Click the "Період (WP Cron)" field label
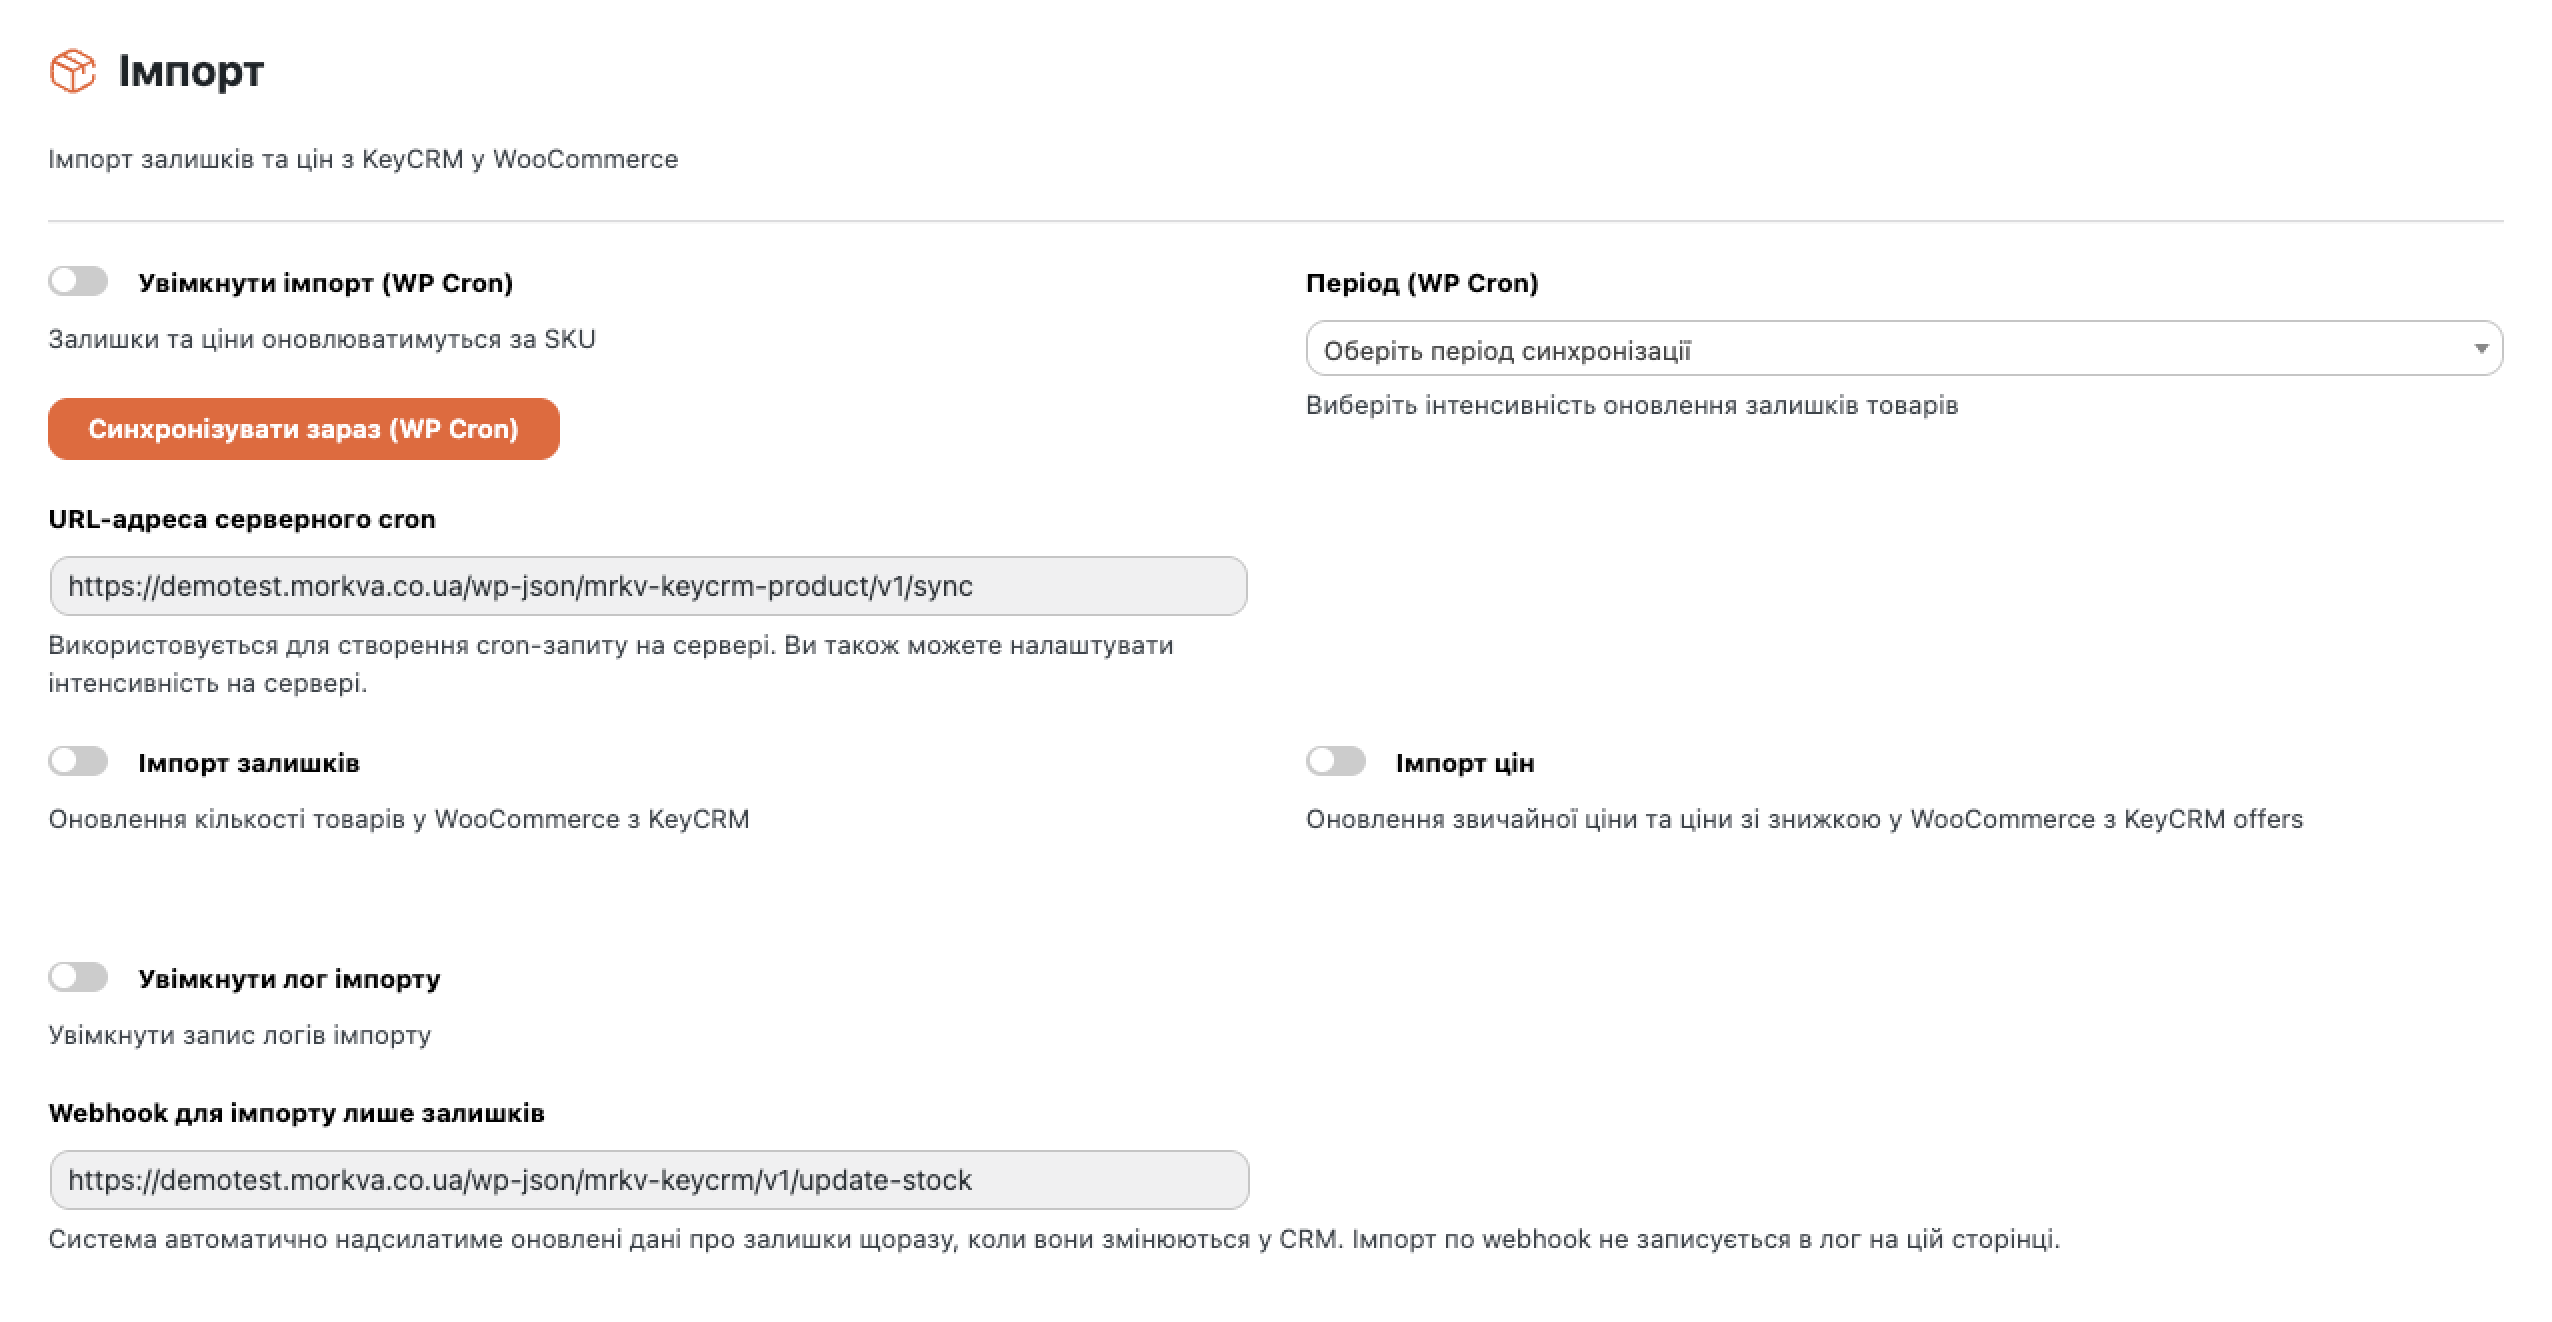This screenshot has width=2552, height=1322. [x=1422, y=283]
